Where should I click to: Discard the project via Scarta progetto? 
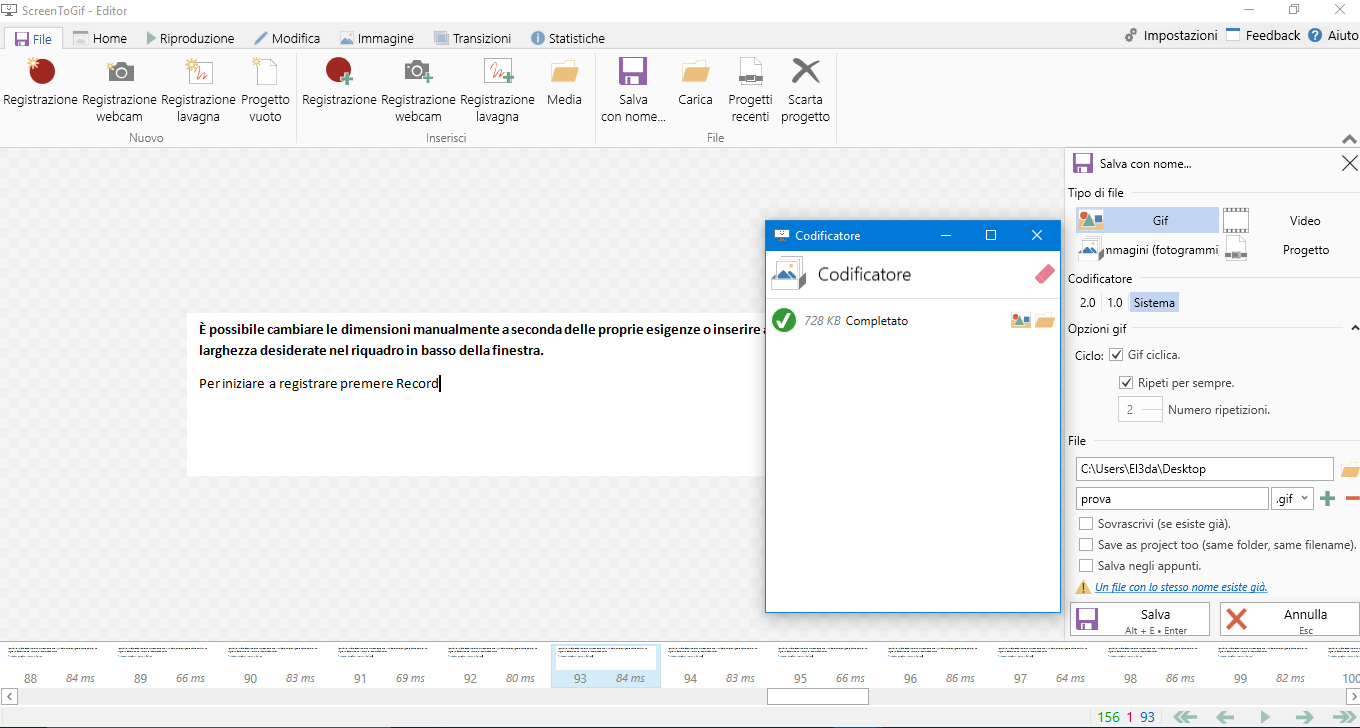(x=805, y=87)
